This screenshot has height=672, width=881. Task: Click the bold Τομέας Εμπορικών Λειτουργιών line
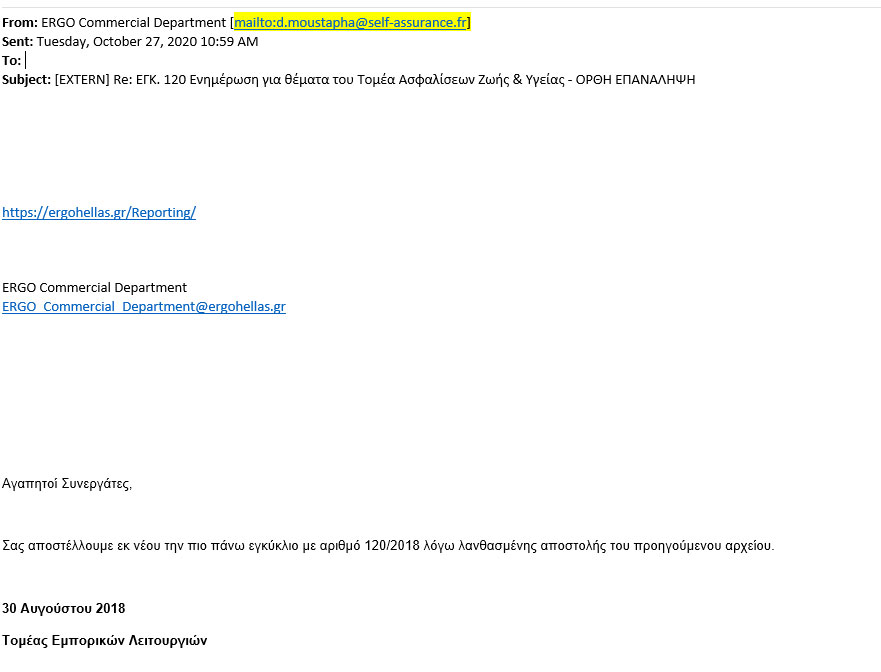point(105,641)
